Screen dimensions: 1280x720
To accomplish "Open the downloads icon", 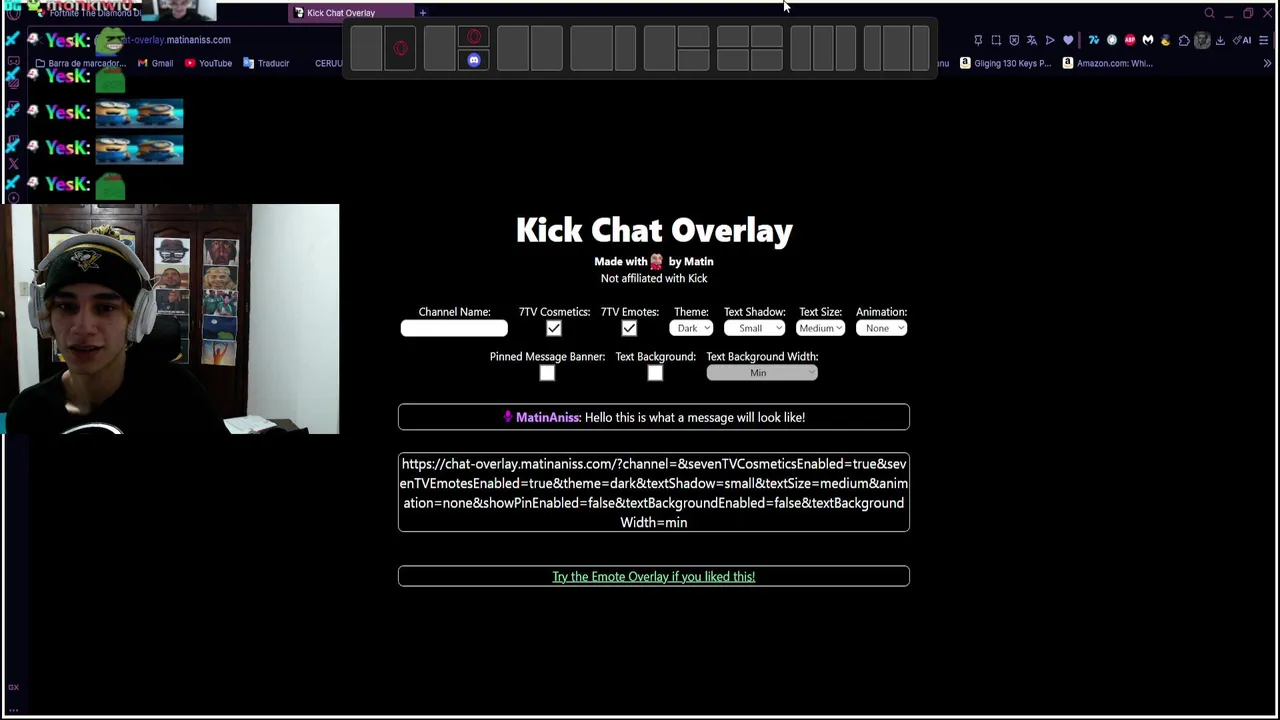I will [x=1220, y=40].
